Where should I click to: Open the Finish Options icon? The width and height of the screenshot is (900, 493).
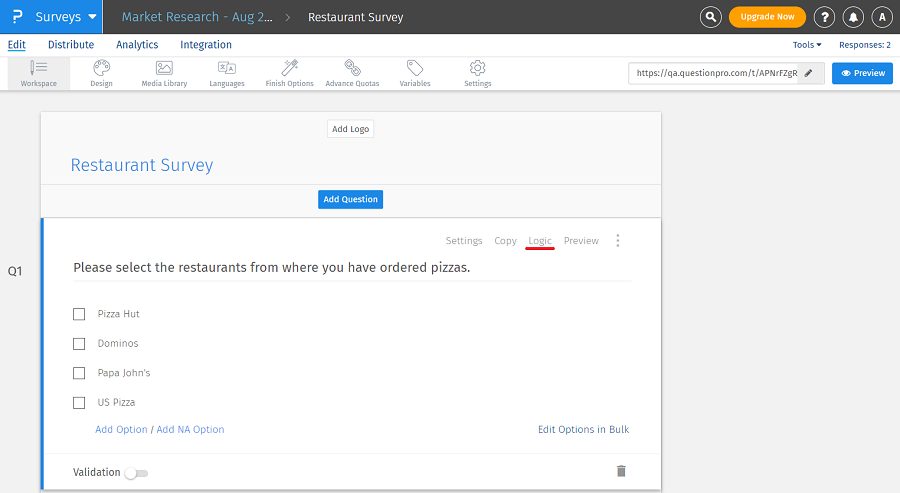click(290, 68)
